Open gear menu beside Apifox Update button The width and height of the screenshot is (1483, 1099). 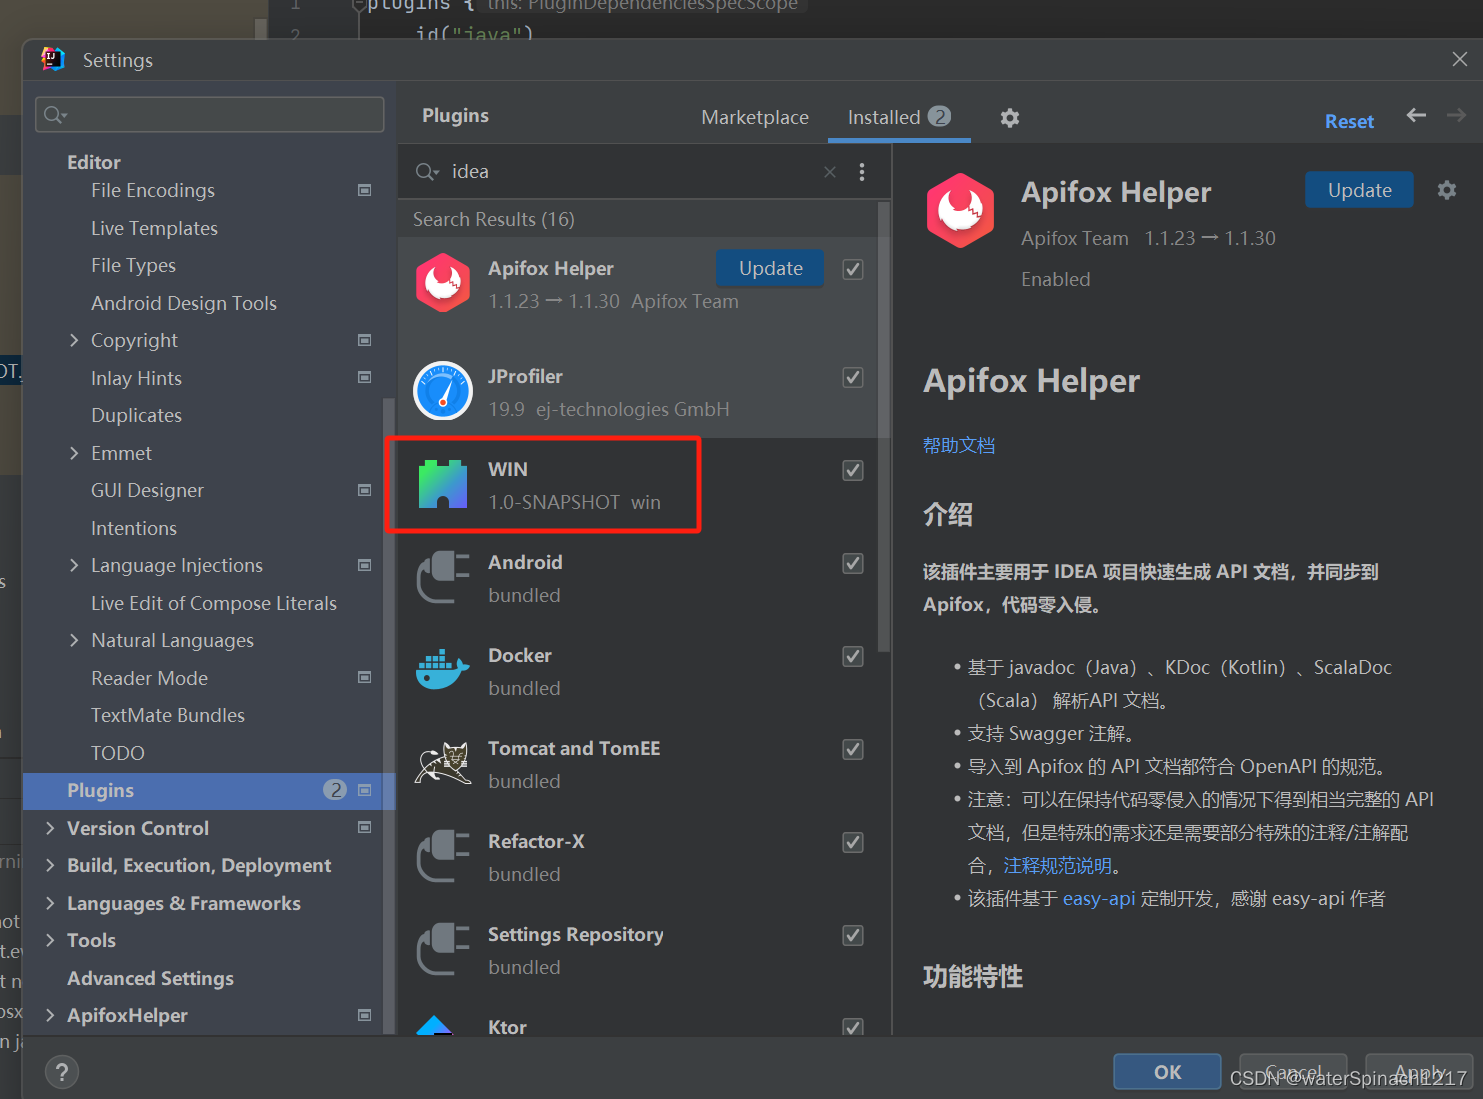click(x=1447, y=190)
